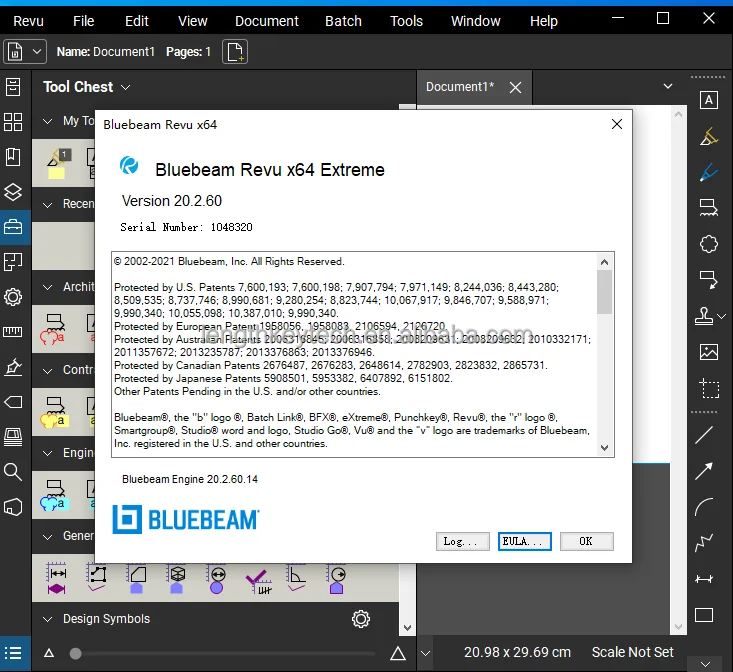Open the Tool Chest dropdown arrow

[x=125, y=87]
